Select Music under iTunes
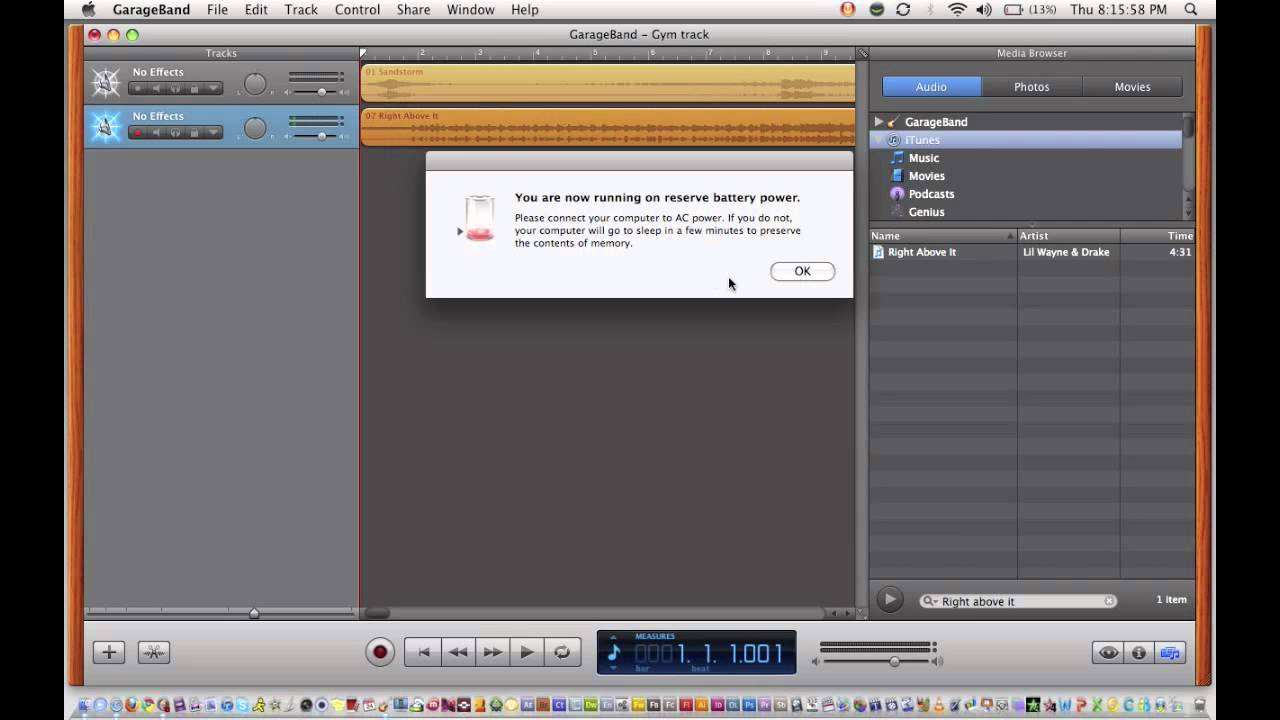Viewport: 1280px width, 720px height. [923, 158]
